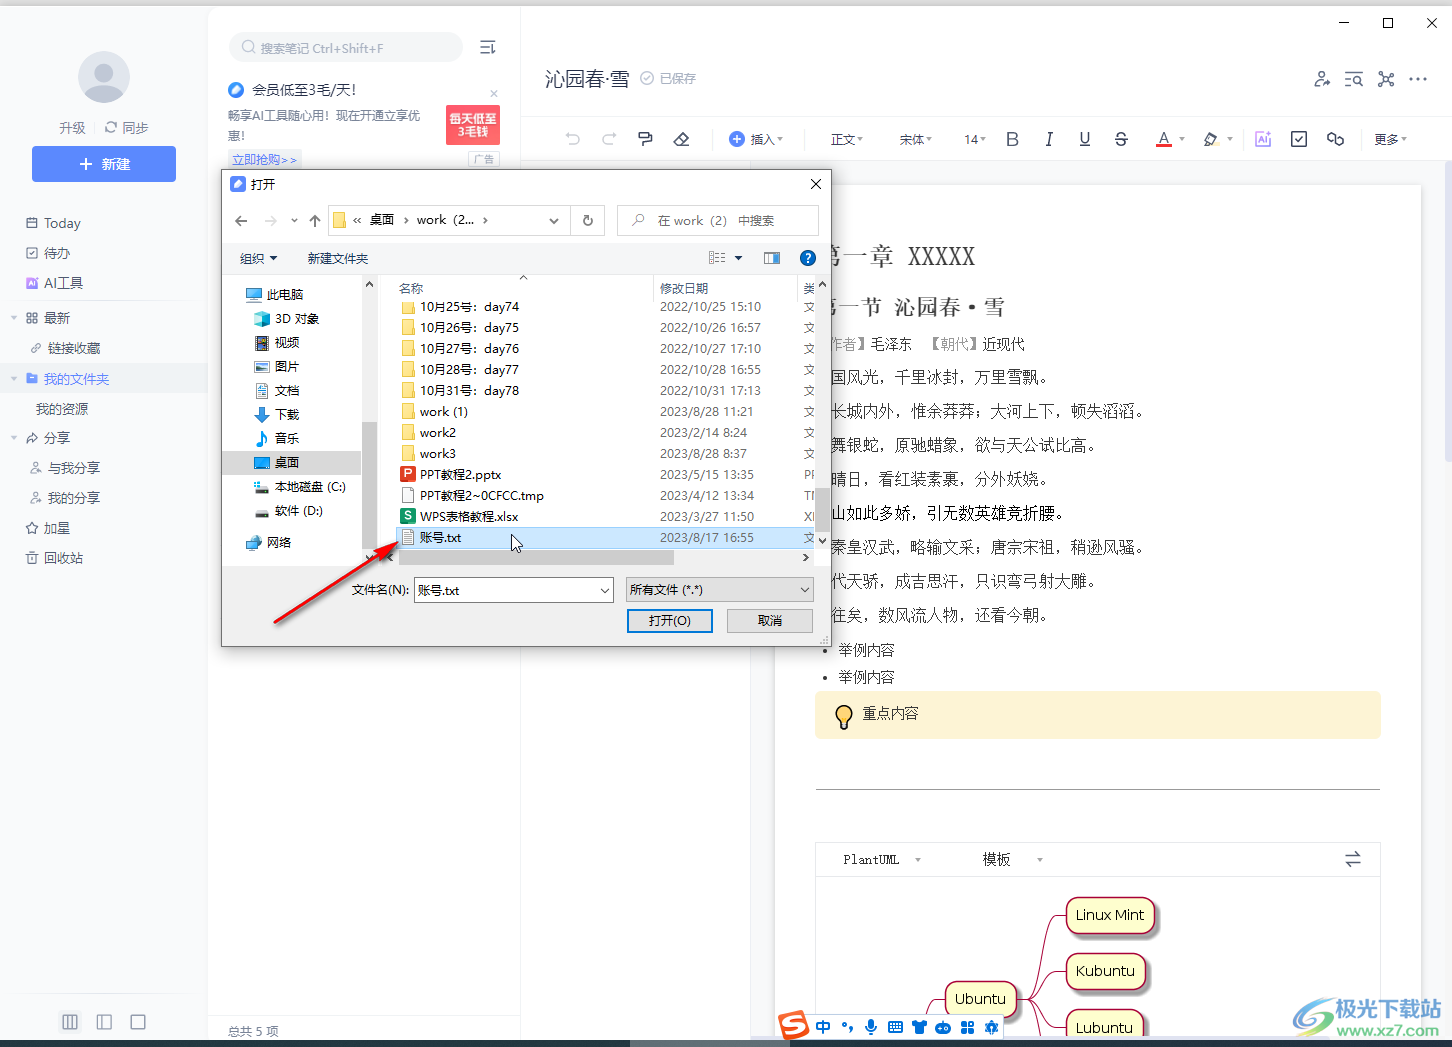This screenshot has width=1452, height=1047.
Task: Open 待办 in sidebar
Action: coord(57,253)
